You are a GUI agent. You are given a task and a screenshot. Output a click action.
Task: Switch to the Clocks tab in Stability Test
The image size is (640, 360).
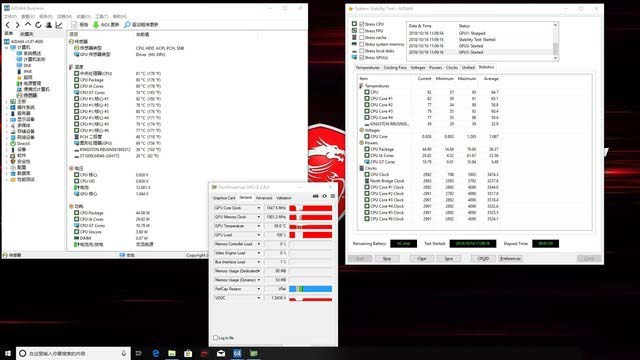(x=452, y=68)
